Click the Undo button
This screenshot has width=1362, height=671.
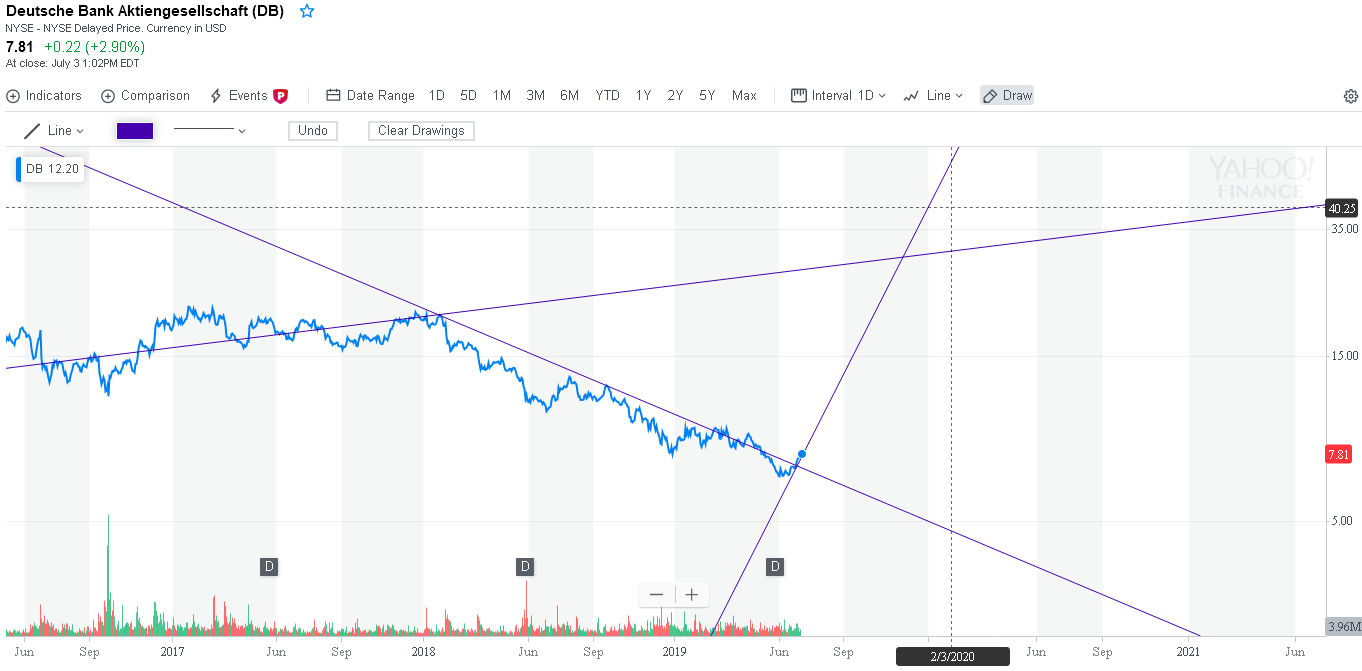pyautogui.click(x=312, y=130)
